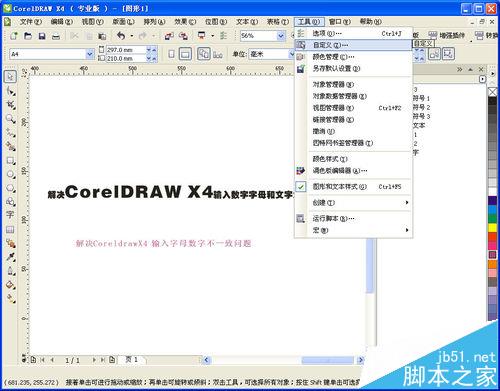Select the Freehand tool
Viewport: 500px width, 391px height.
[11, 133]
